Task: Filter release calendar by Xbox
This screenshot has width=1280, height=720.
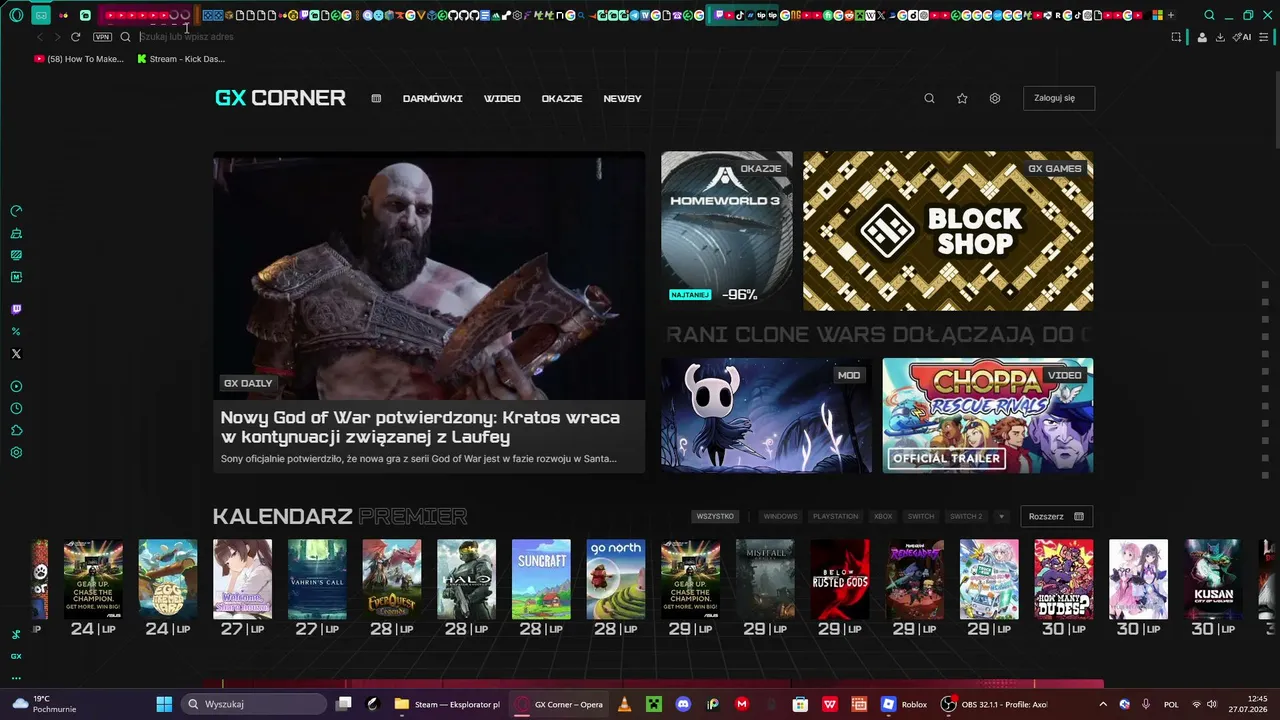Action: [x=883, y=516]
